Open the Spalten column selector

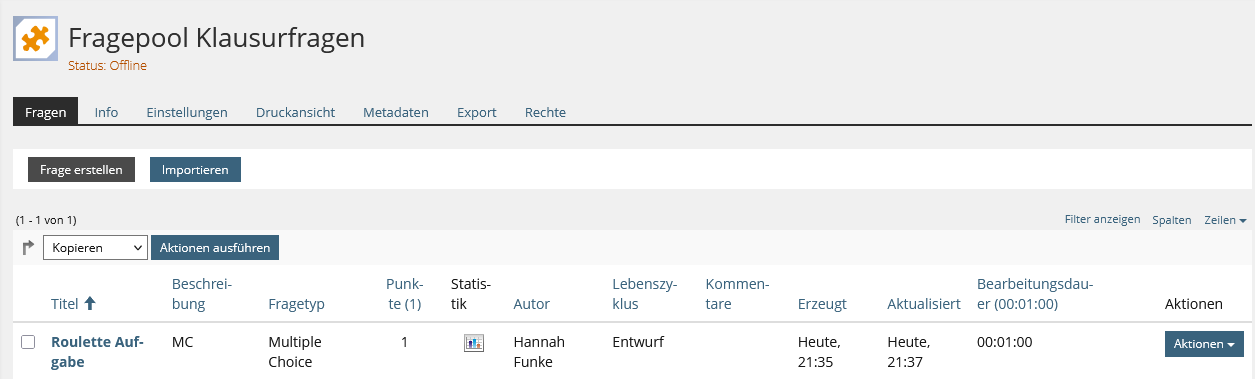1172,219
